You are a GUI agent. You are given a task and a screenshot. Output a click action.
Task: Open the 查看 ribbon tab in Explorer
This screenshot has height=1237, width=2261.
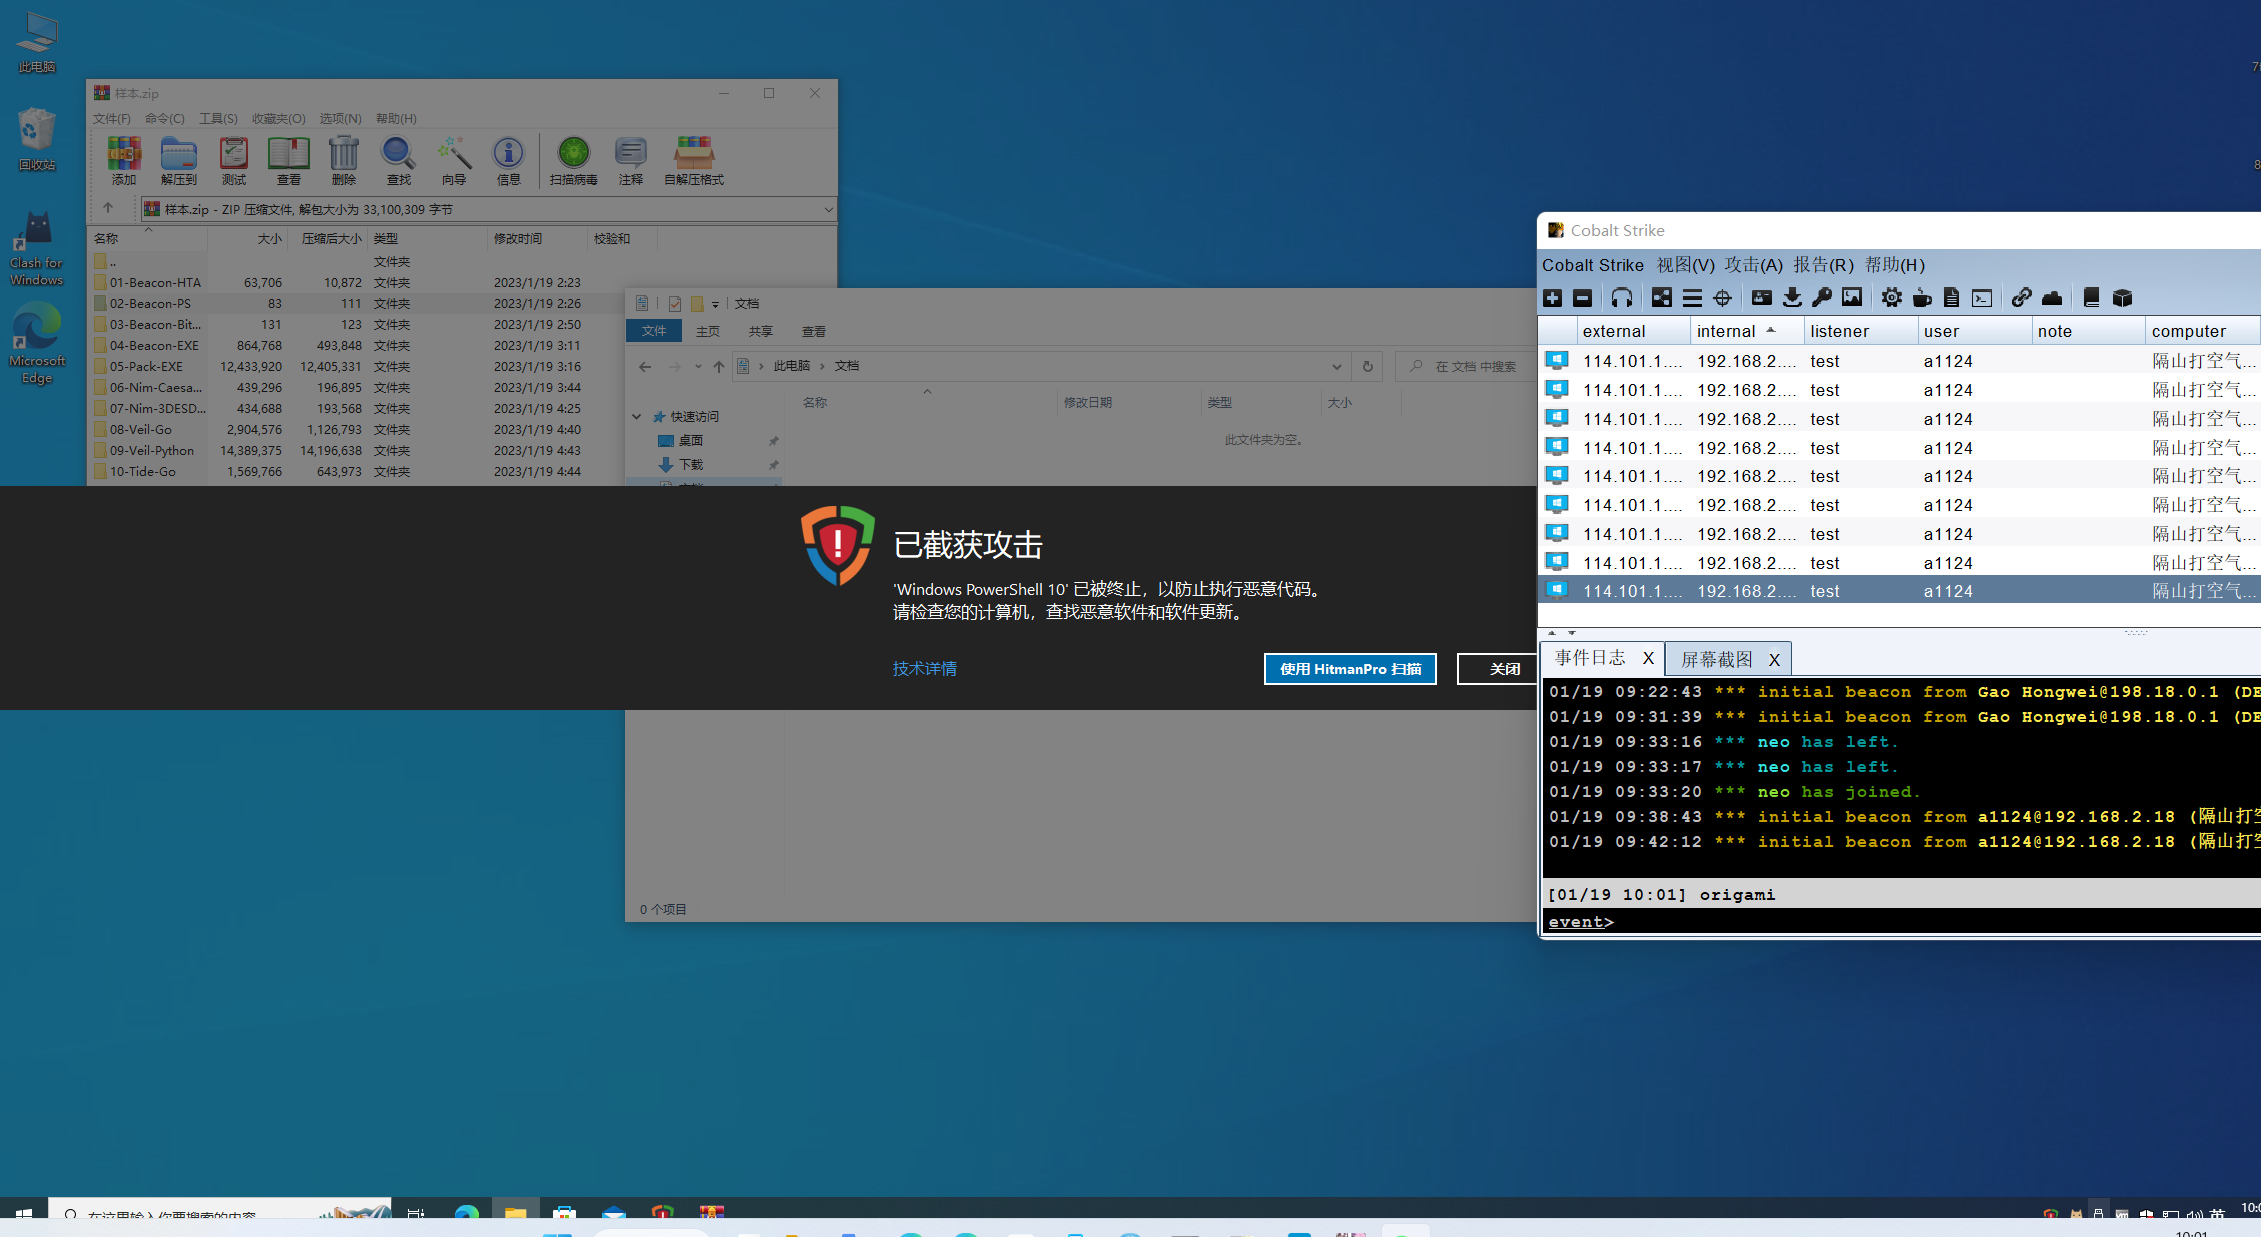pyautogui.click(x=813, y=331)
